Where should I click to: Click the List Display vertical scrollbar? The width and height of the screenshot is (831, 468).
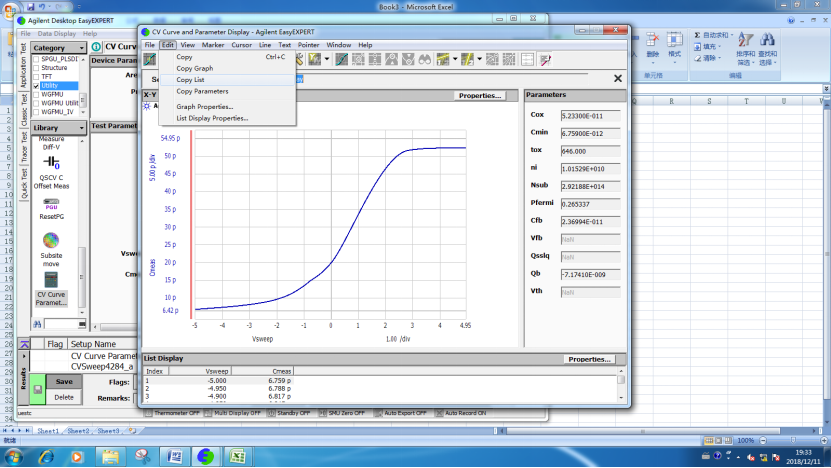pyautogui.click(x=621, y=384)
